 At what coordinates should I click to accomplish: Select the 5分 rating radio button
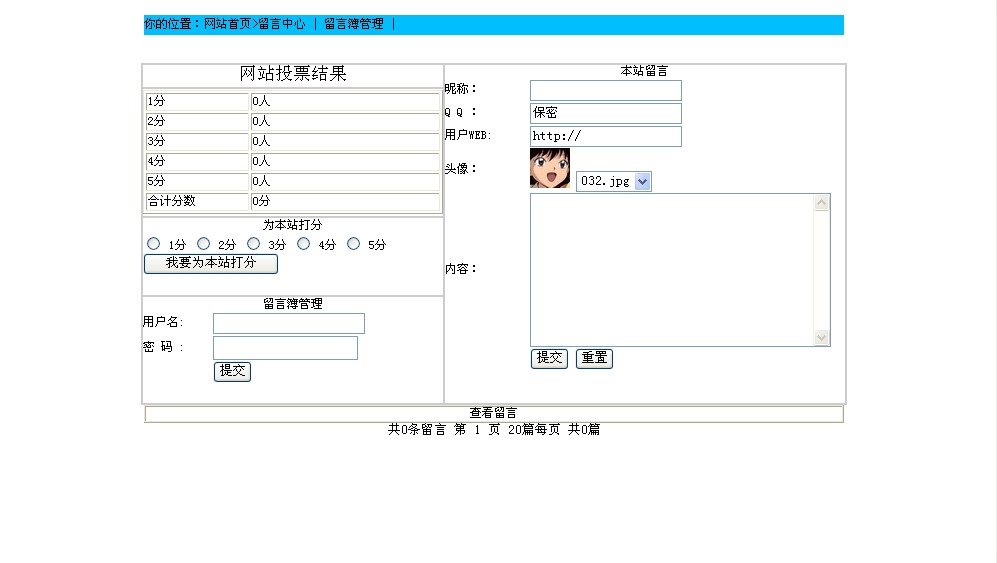[354, 244]
